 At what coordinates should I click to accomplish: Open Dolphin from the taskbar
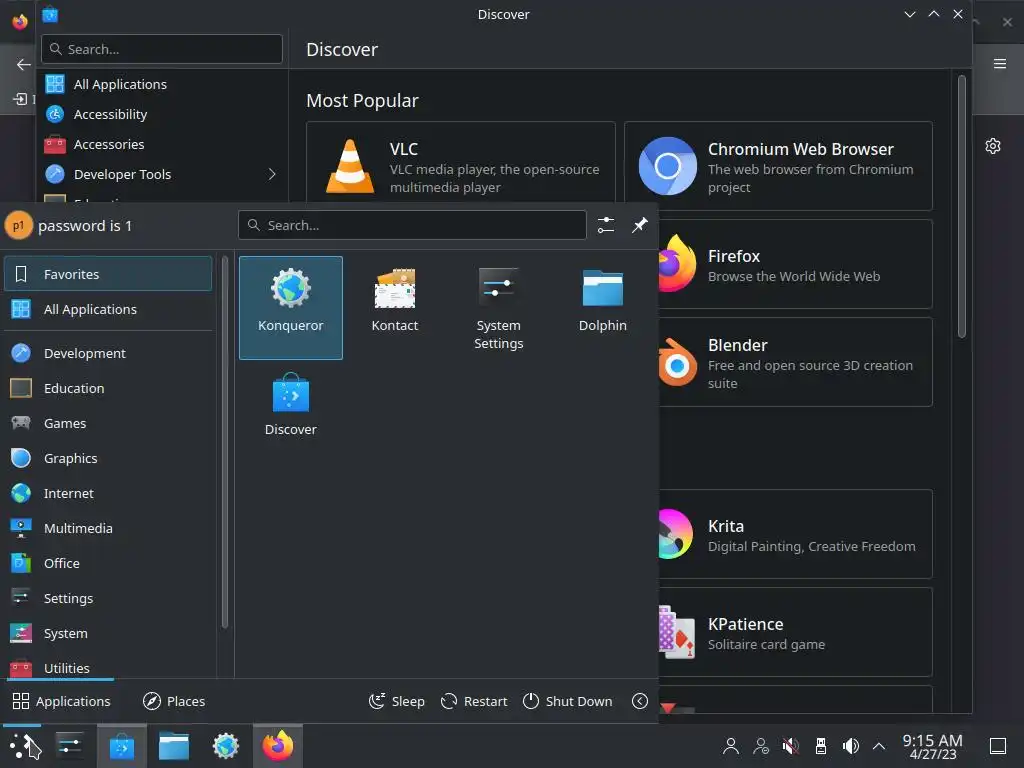point(174,746)
